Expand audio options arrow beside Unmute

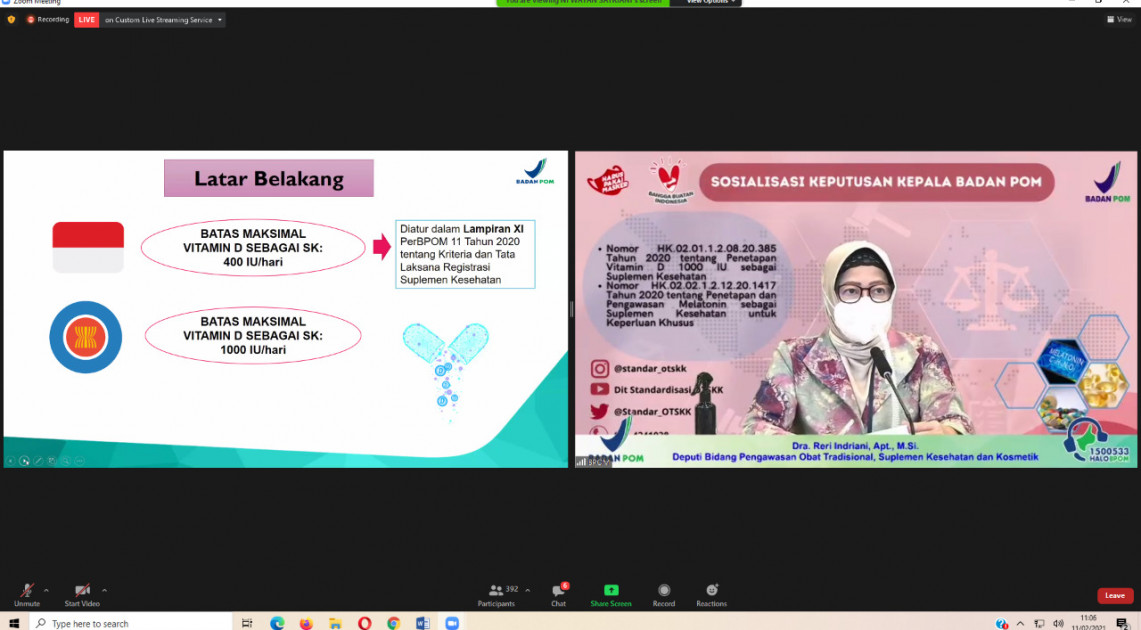pos(46,590)
